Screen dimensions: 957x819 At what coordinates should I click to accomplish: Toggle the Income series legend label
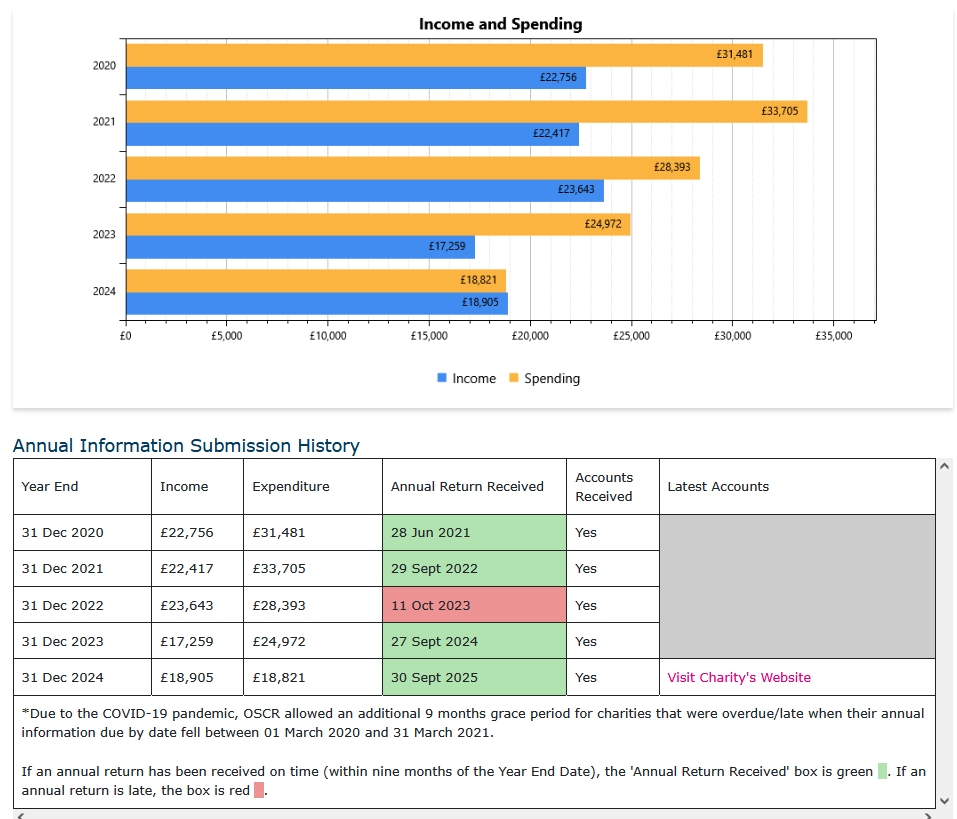[473, 378]
